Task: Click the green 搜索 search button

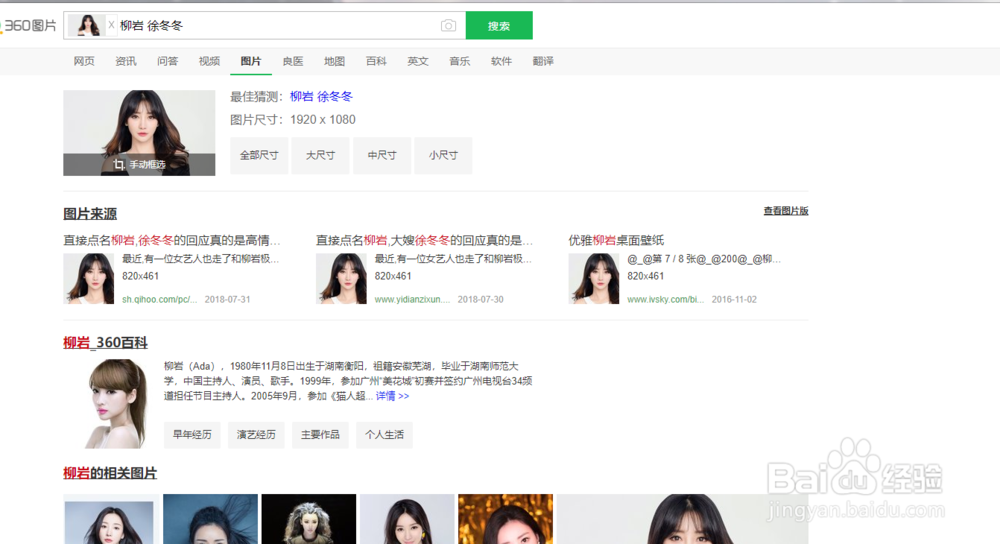Action: [499, 26]
